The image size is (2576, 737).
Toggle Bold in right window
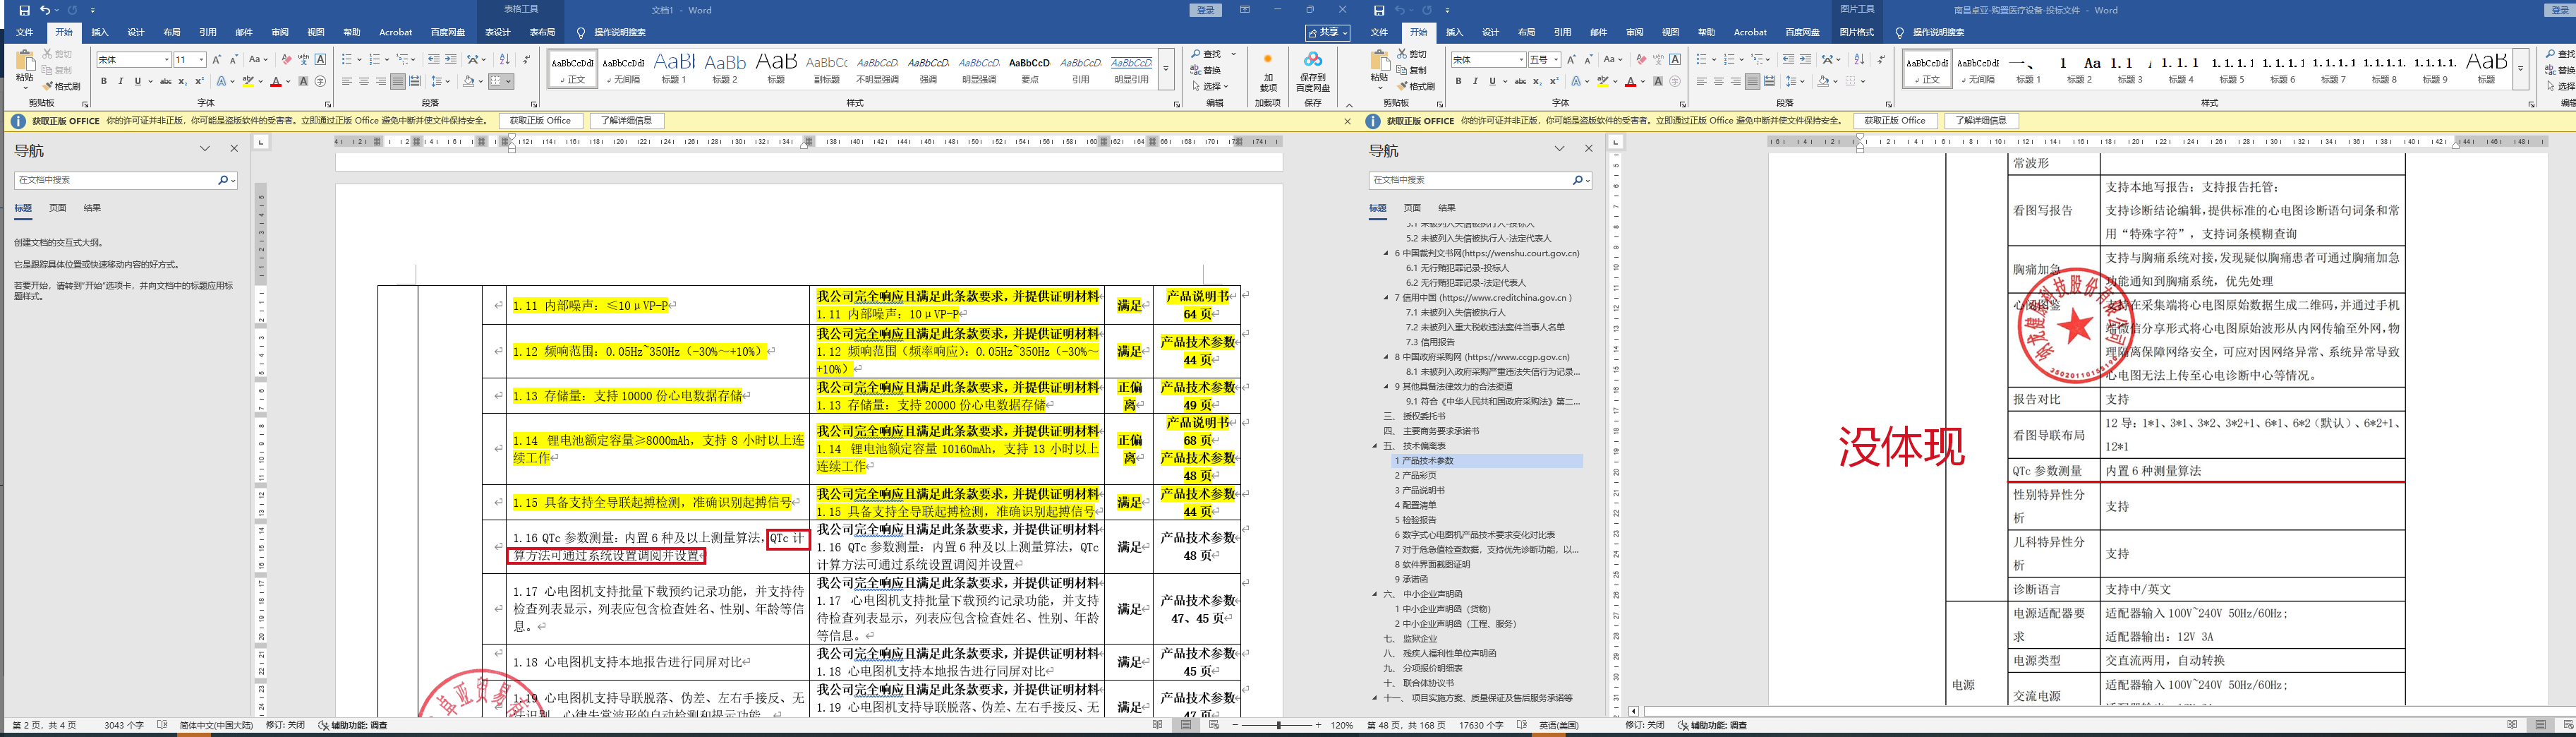[x=1458, y=82]
